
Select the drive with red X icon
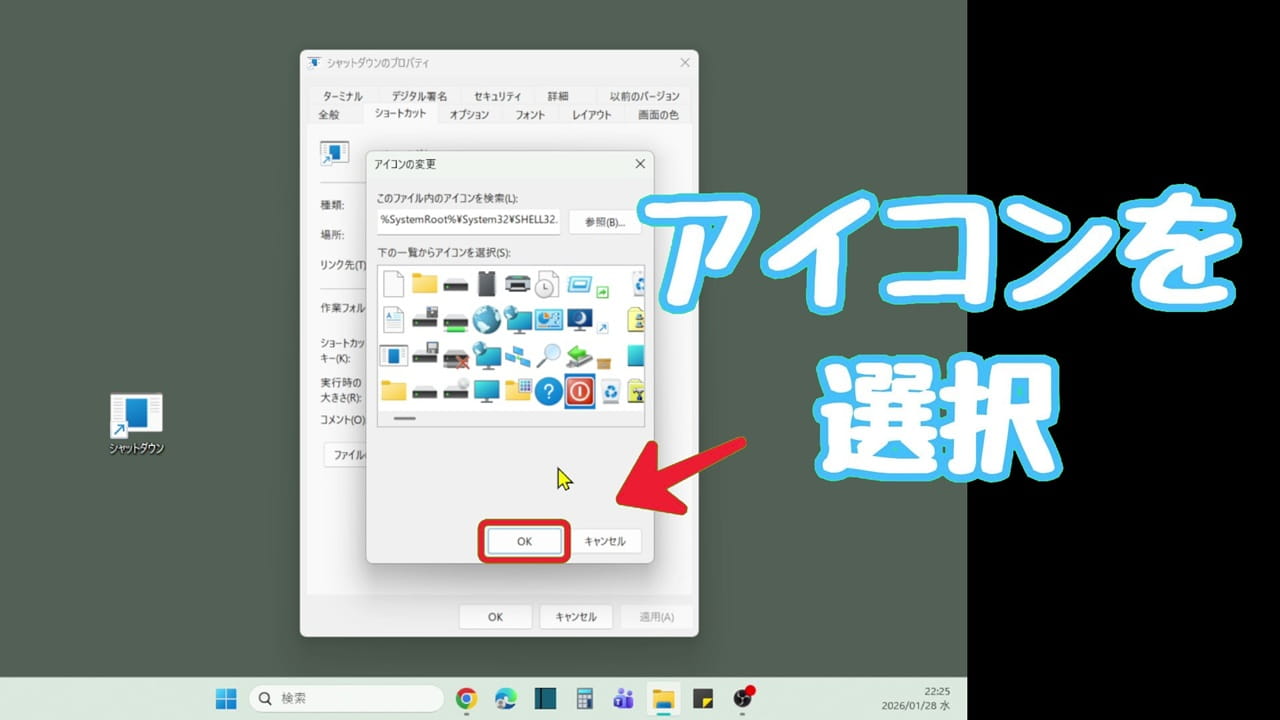[x=456, y=358]
